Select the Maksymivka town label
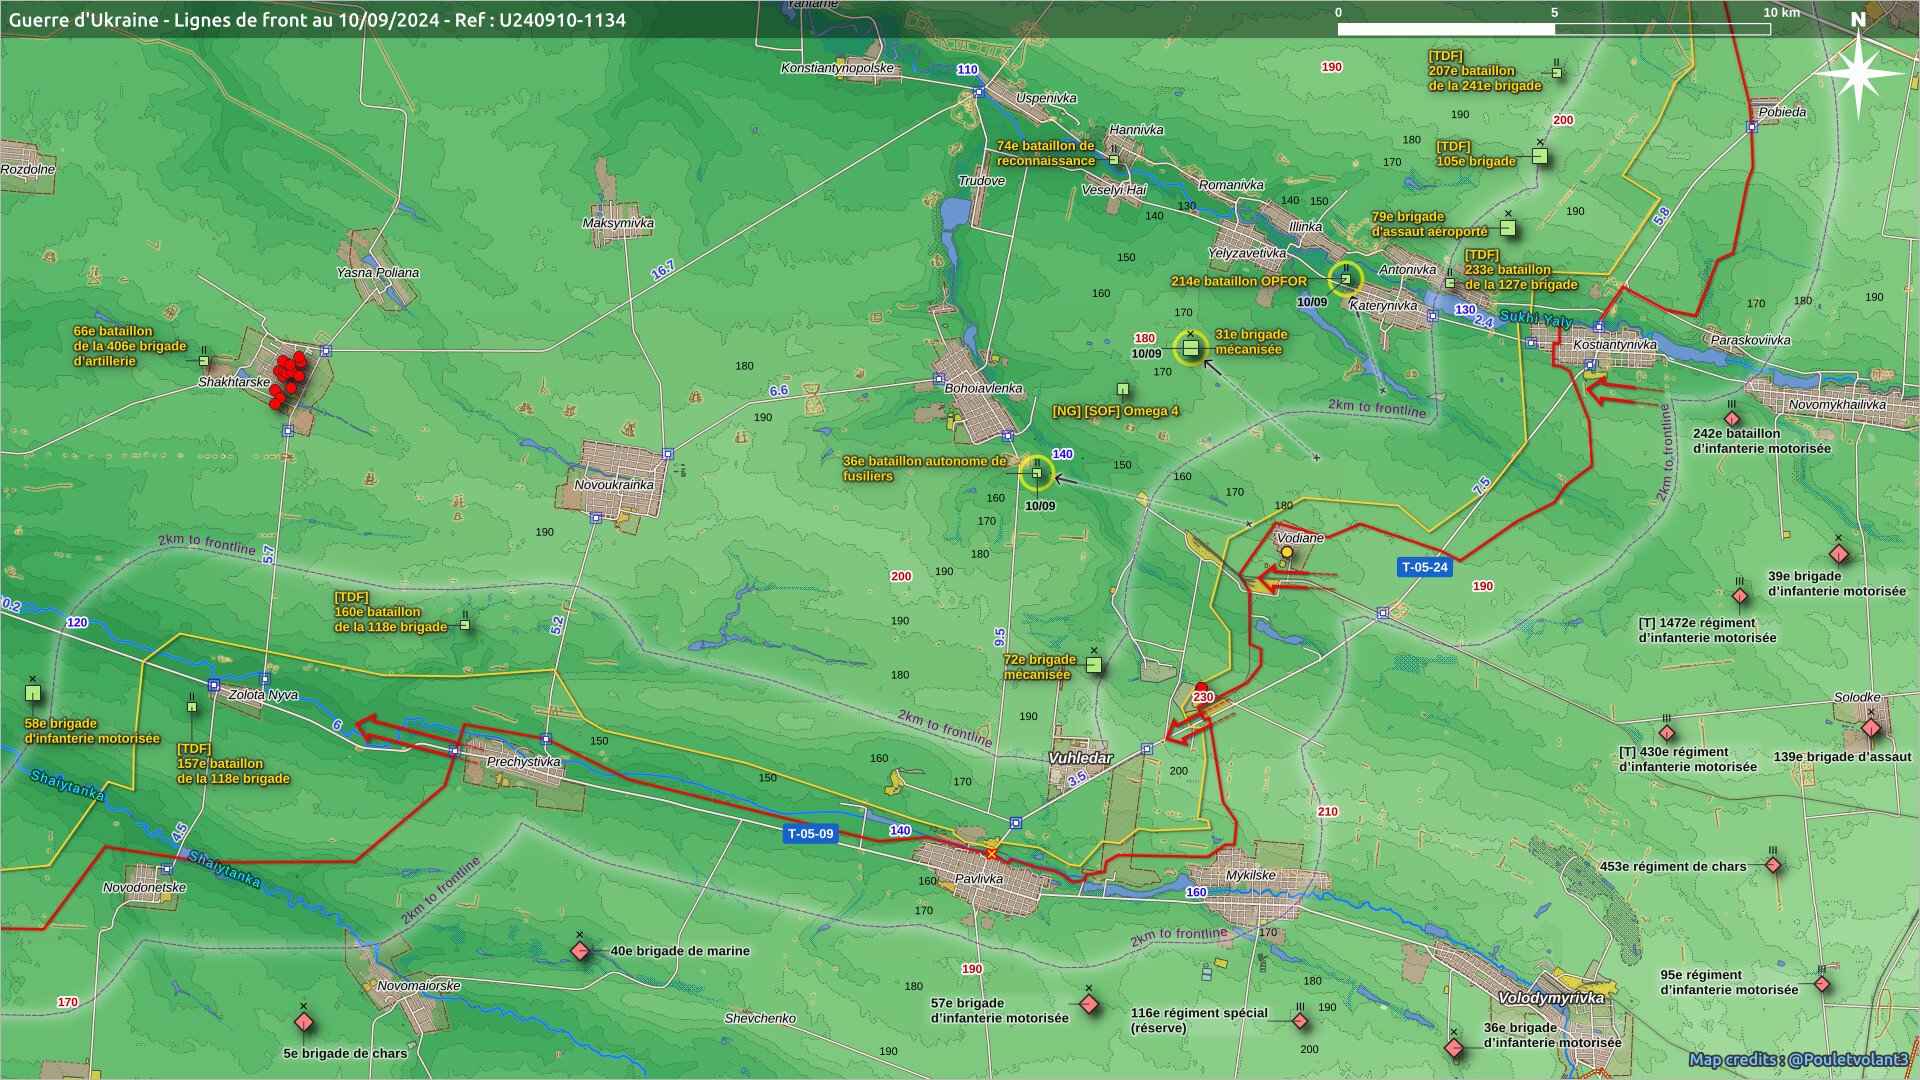Viewport: 1920px width, 1080px height. [x=618, y=223]
